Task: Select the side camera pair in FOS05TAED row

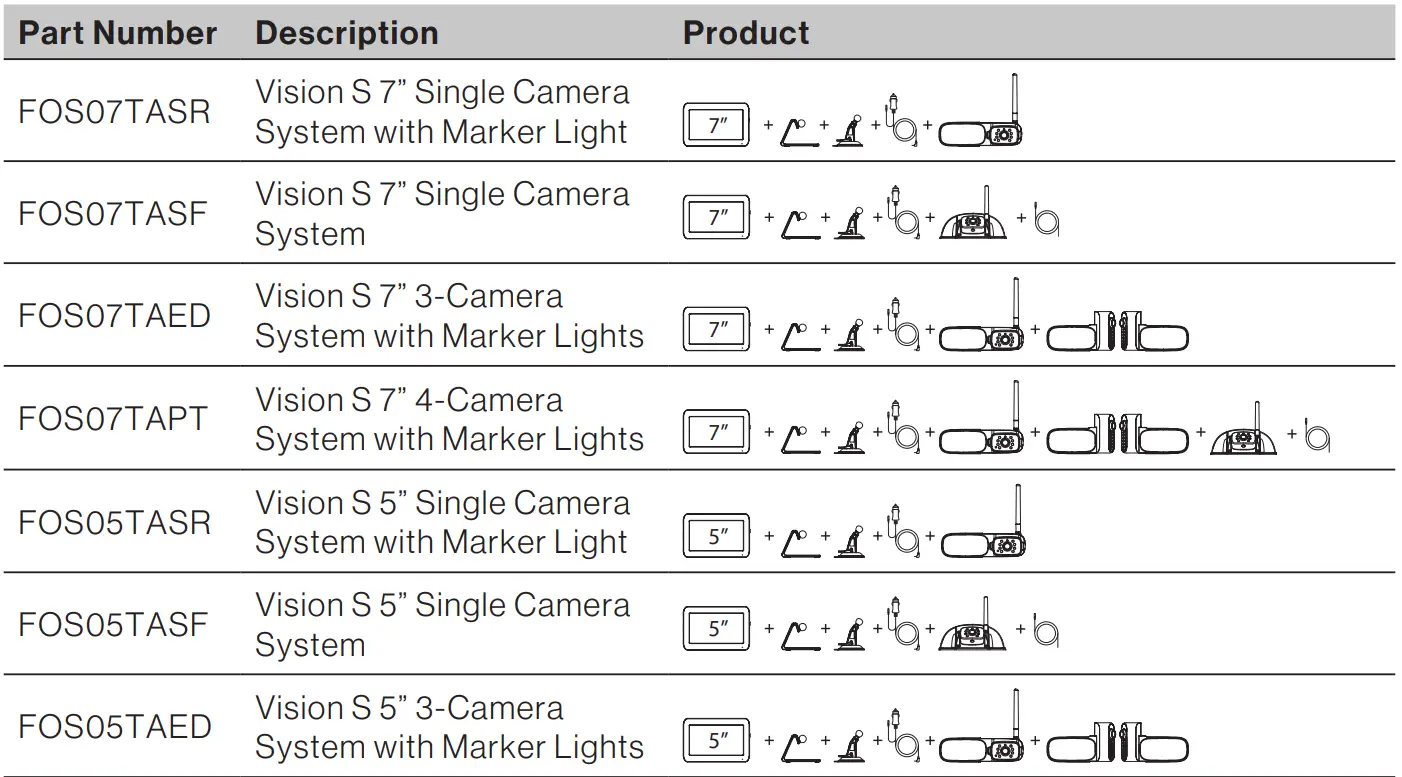Action: click(1118, 741)
